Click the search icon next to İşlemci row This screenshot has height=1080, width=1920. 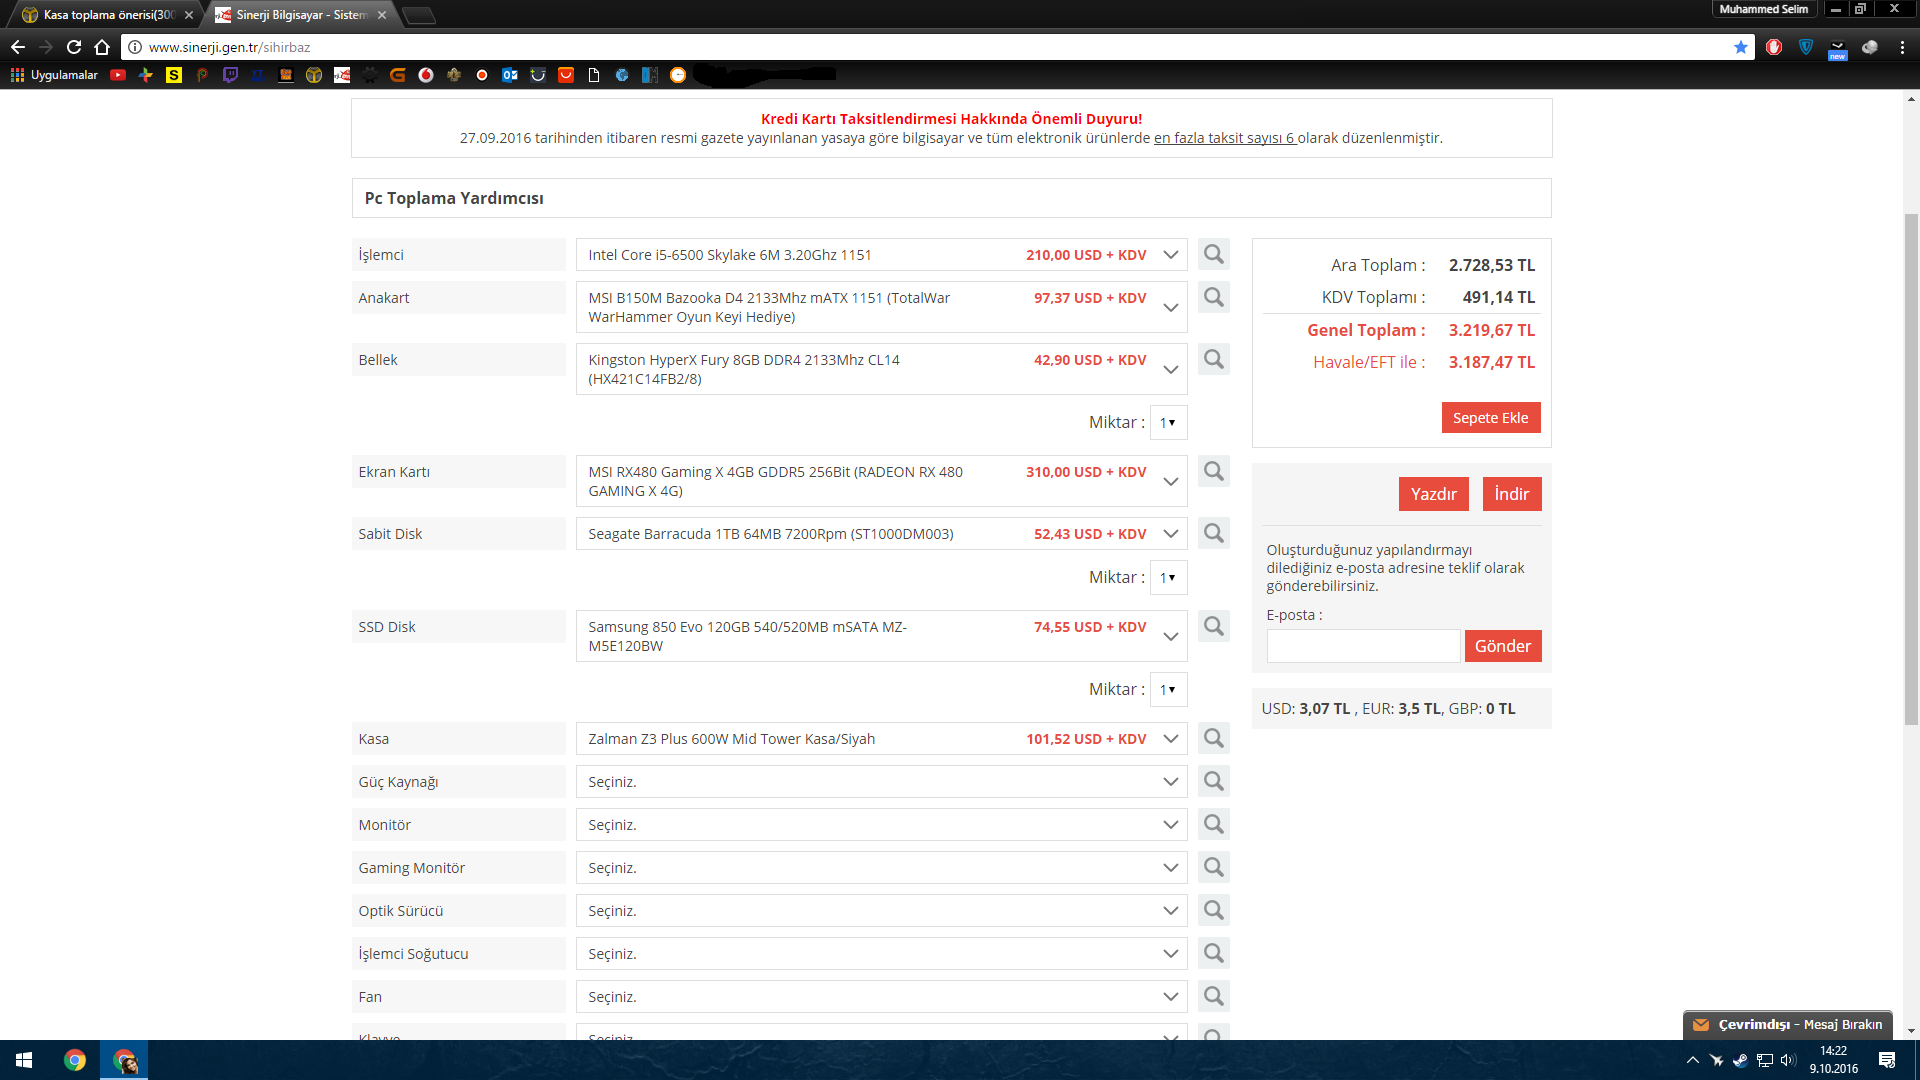pyautogui.click(x=1213, y=255)
